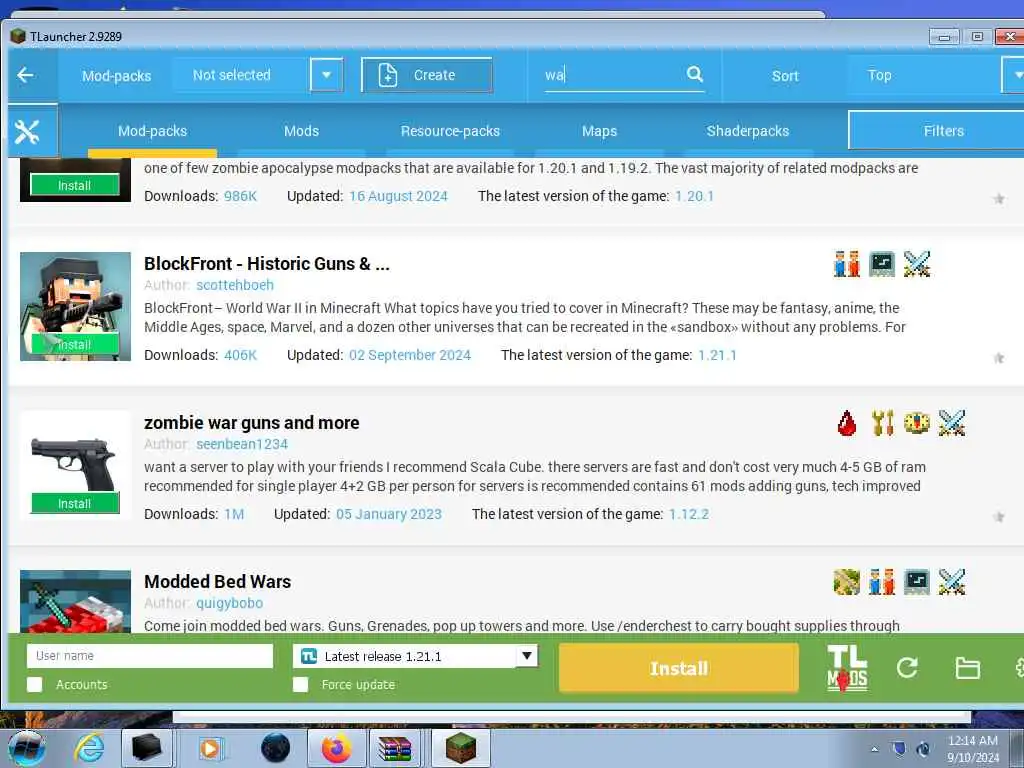Image resolution: width=1024 pixels, height=768 pixels.
Task: Click two-players icon on Modded Bed Wars
Action: coord(882,582)
